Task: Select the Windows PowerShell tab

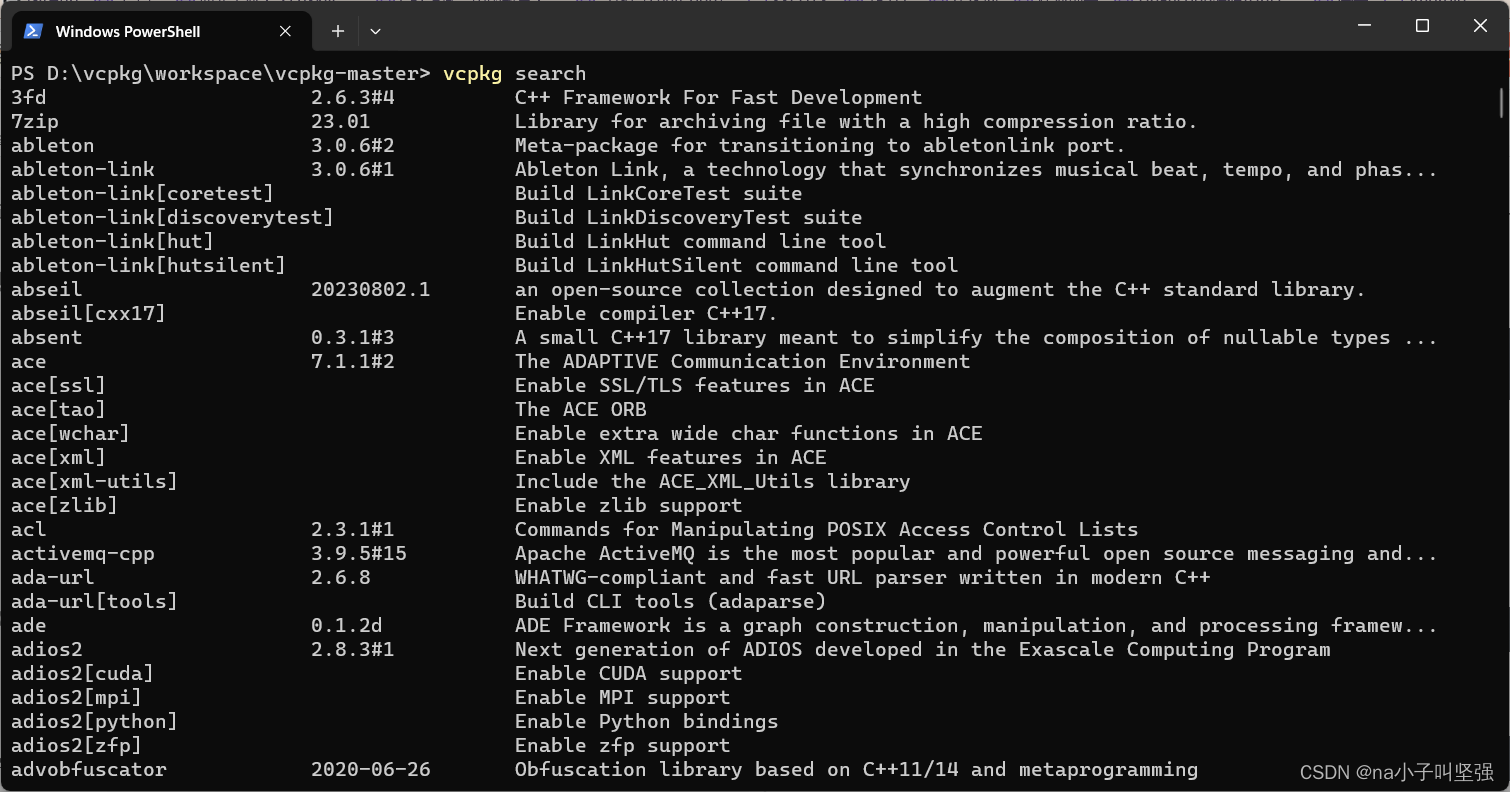Action: (x=160, y=31)
